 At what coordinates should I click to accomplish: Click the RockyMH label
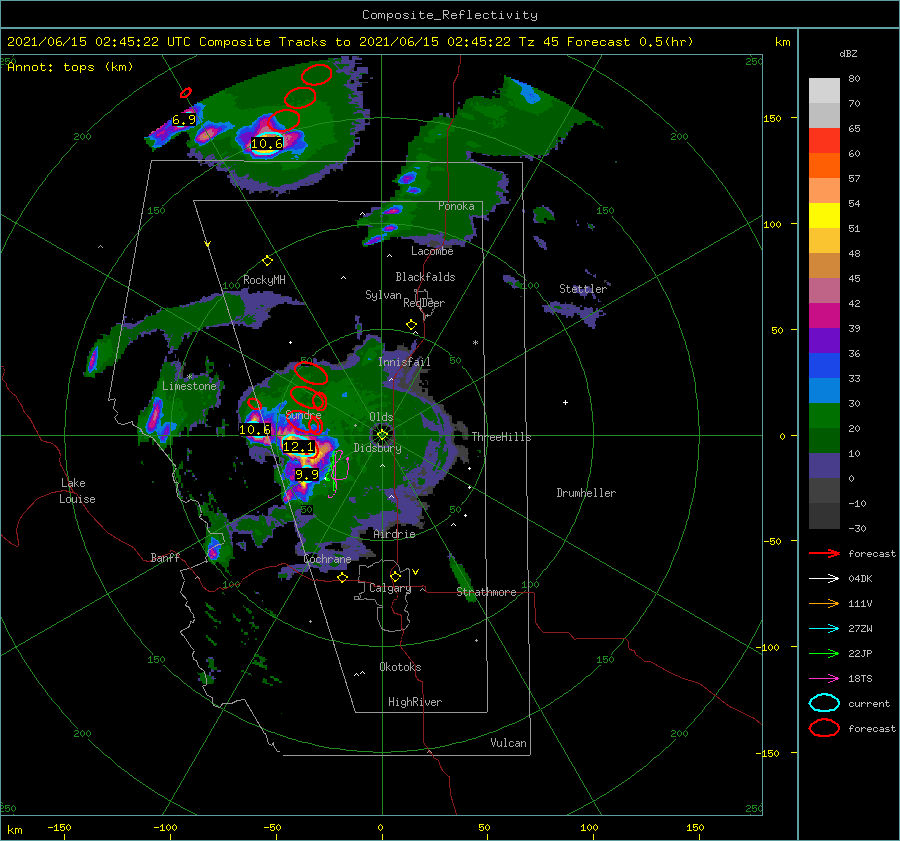pos(264,280)
